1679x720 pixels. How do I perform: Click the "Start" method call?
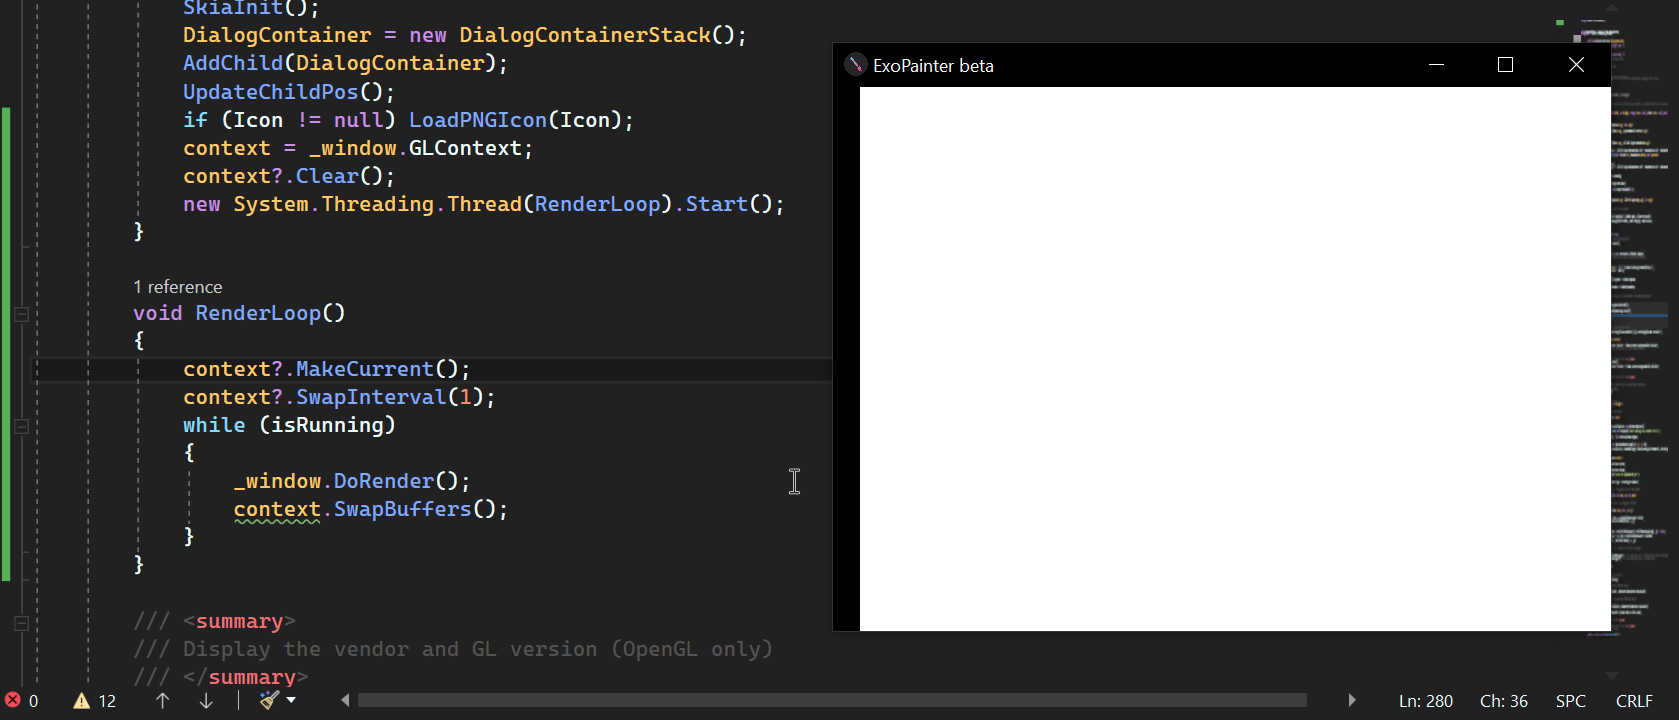pos(716,204)
